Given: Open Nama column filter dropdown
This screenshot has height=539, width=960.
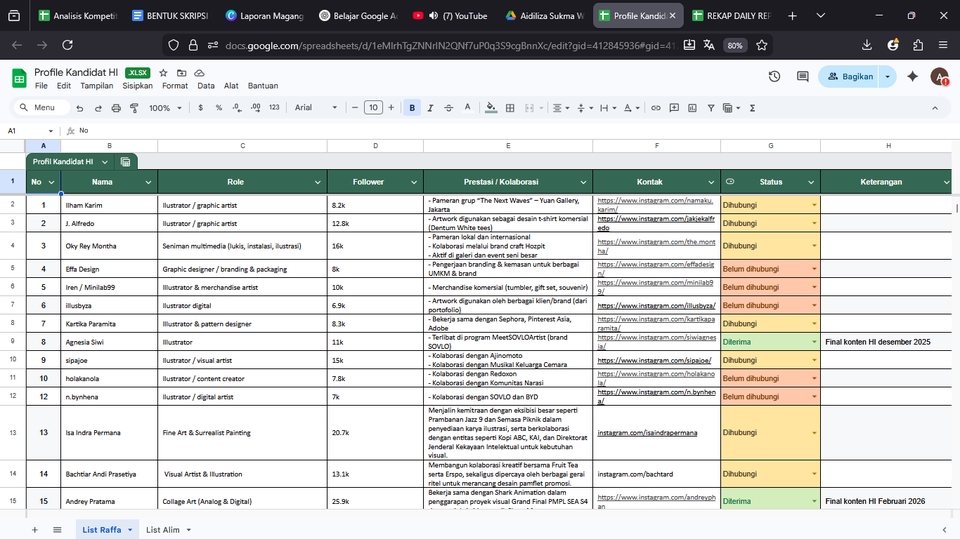Looking at the screenshot, I should point(148,182).
